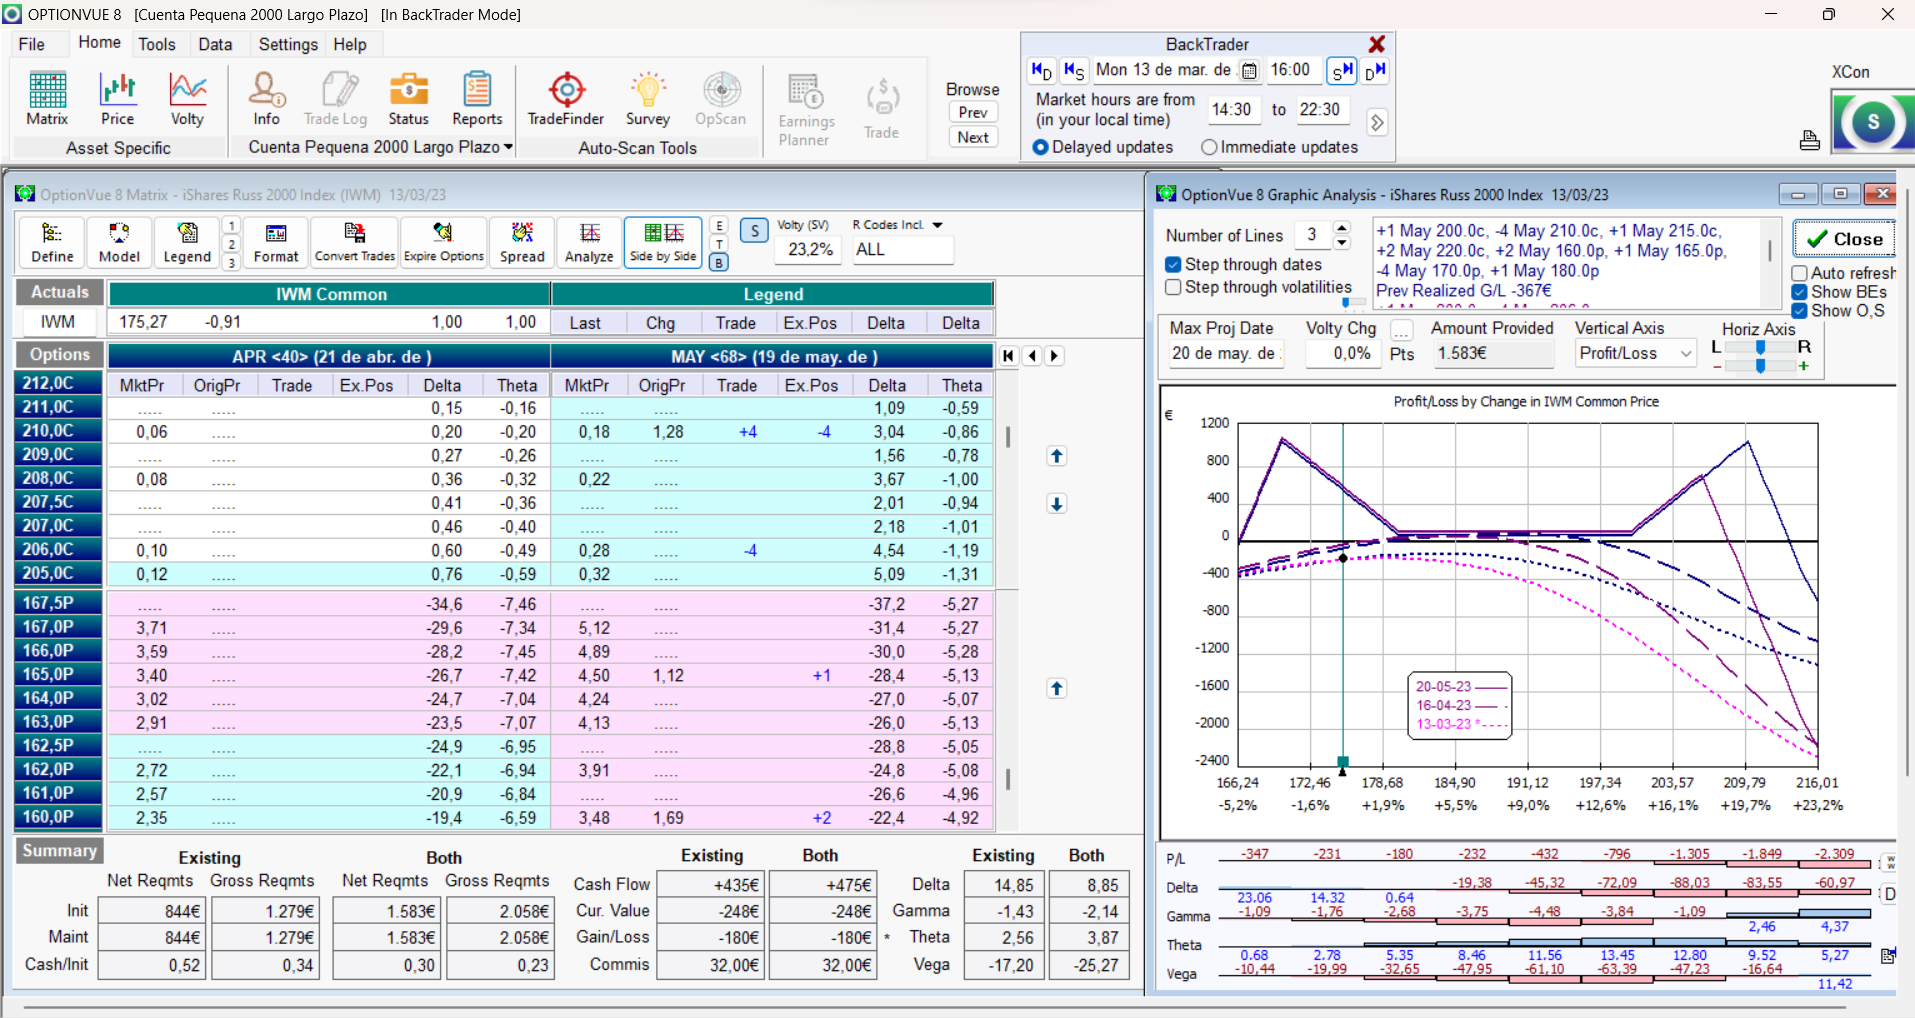Click the Browse Prev button

pos(973,112)
